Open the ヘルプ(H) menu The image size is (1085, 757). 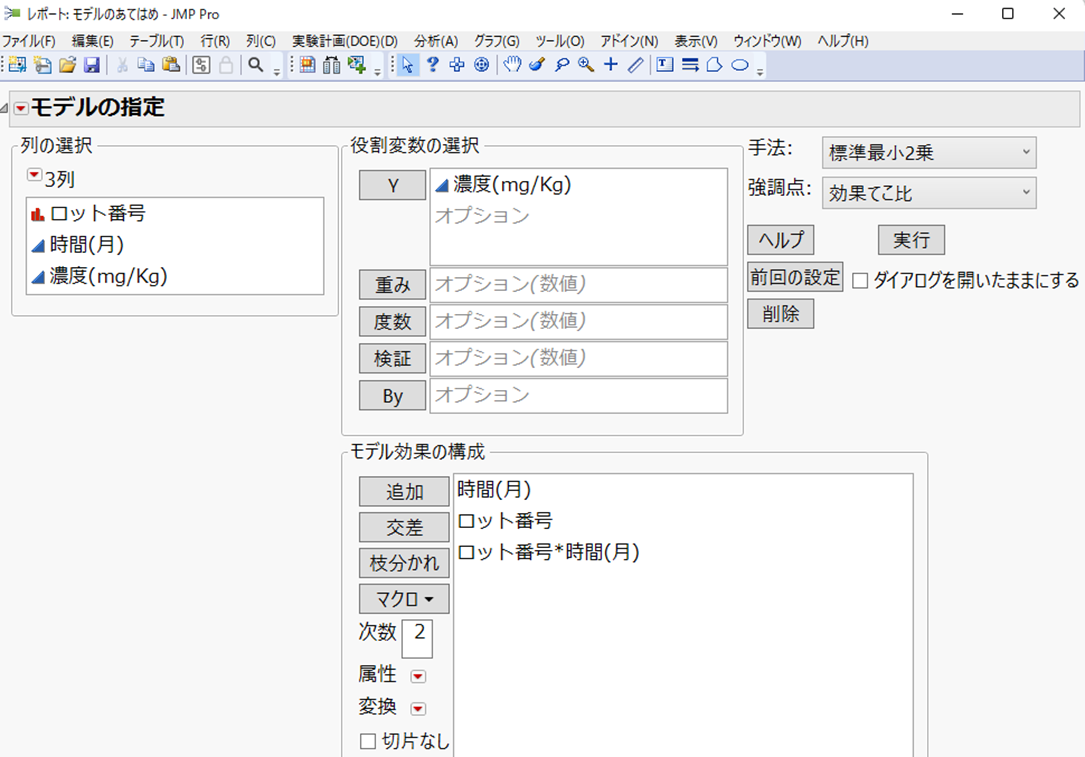point(842,41)
